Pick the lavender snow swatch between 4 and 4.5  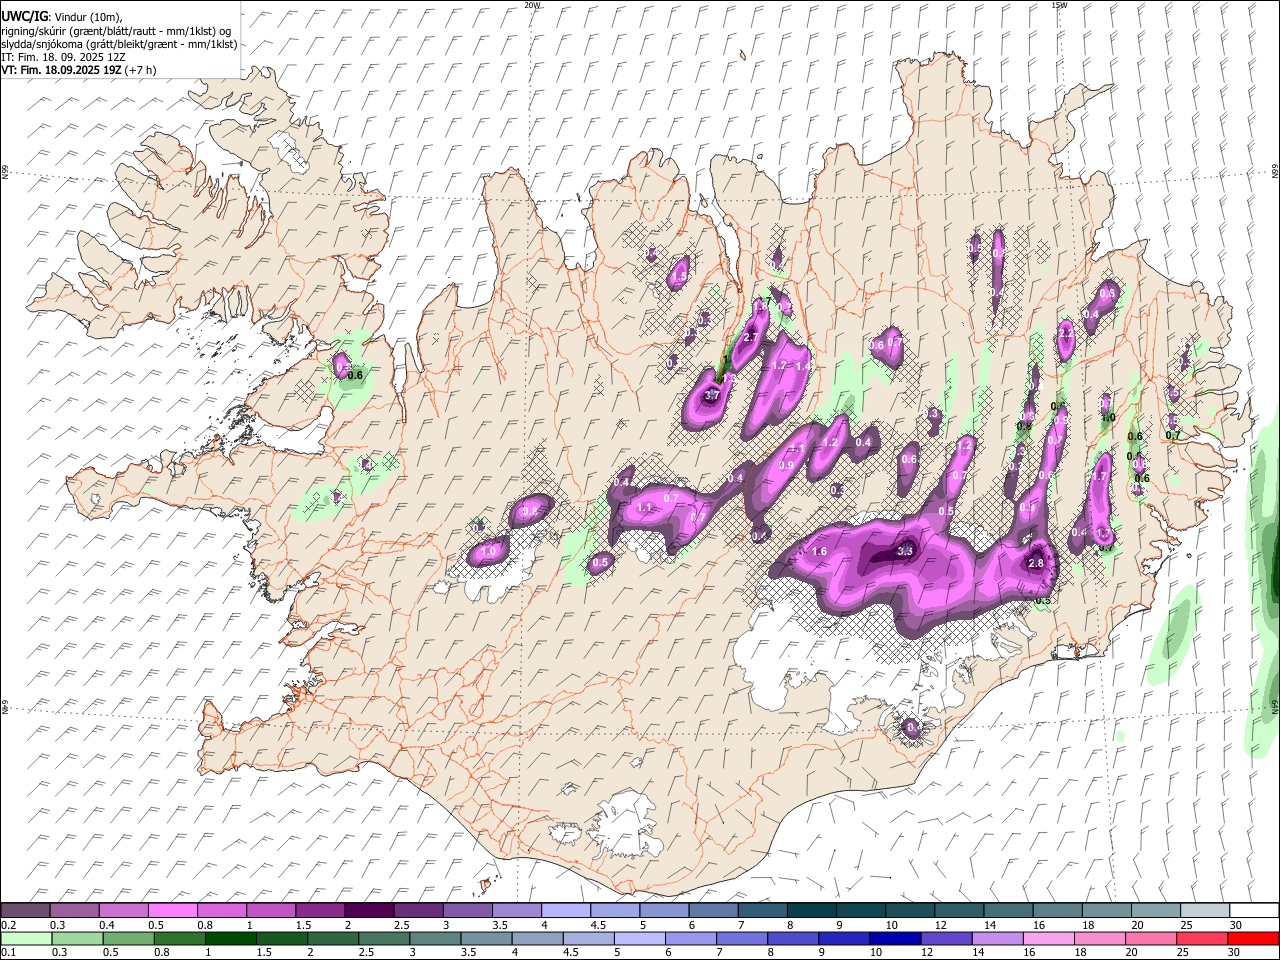[x=565, y=911]
